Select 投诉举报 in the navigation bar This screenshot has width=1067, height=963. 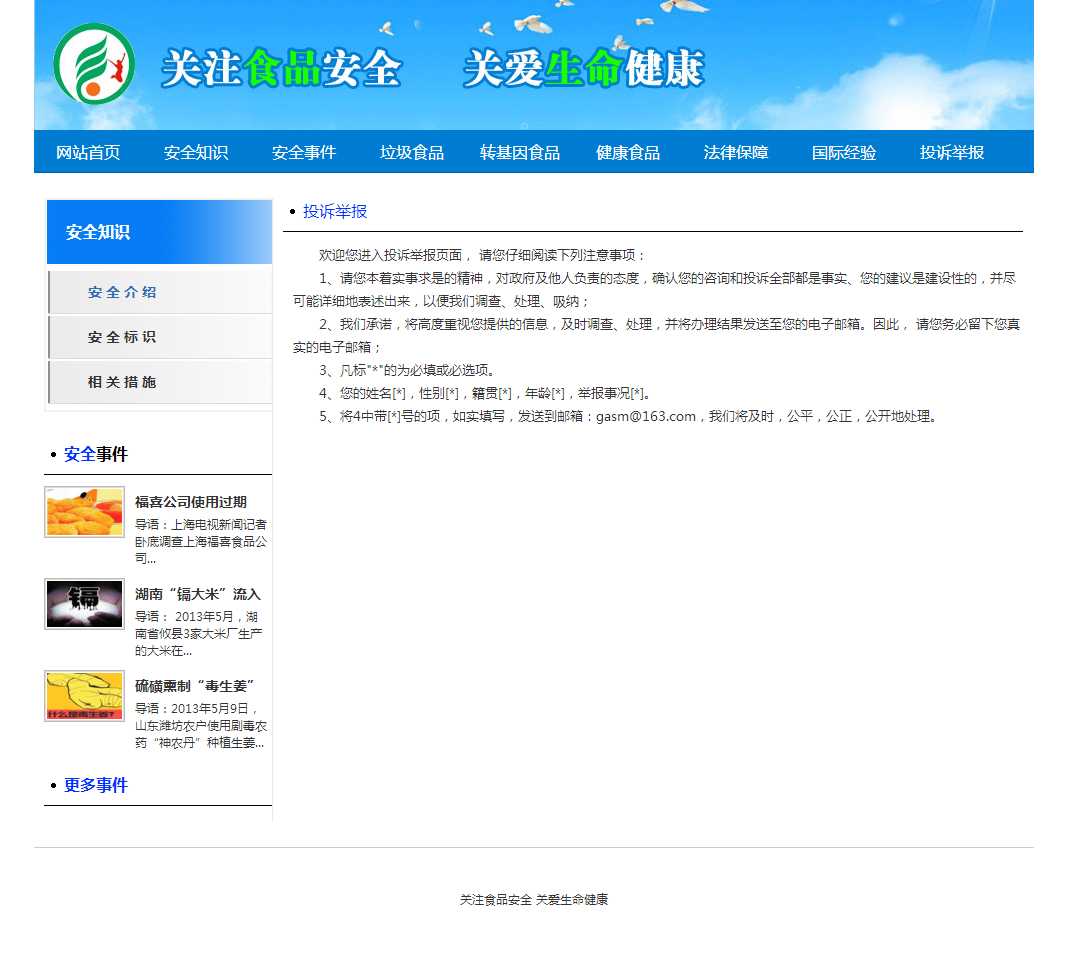click(952, 152)
